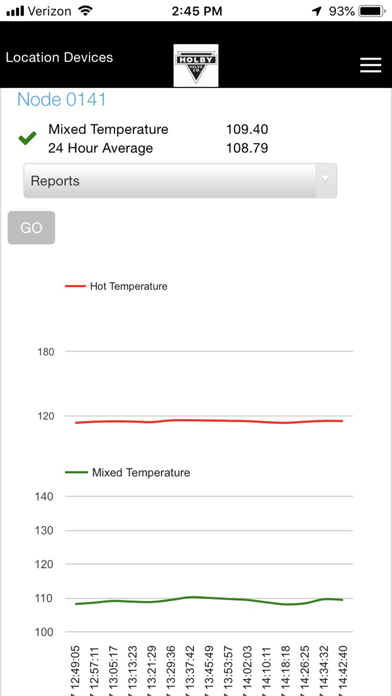Viewport: 392px width, 696px height.
Task: Toggle the Mixed Temperature legend series
Action: [x=127, y=473]
